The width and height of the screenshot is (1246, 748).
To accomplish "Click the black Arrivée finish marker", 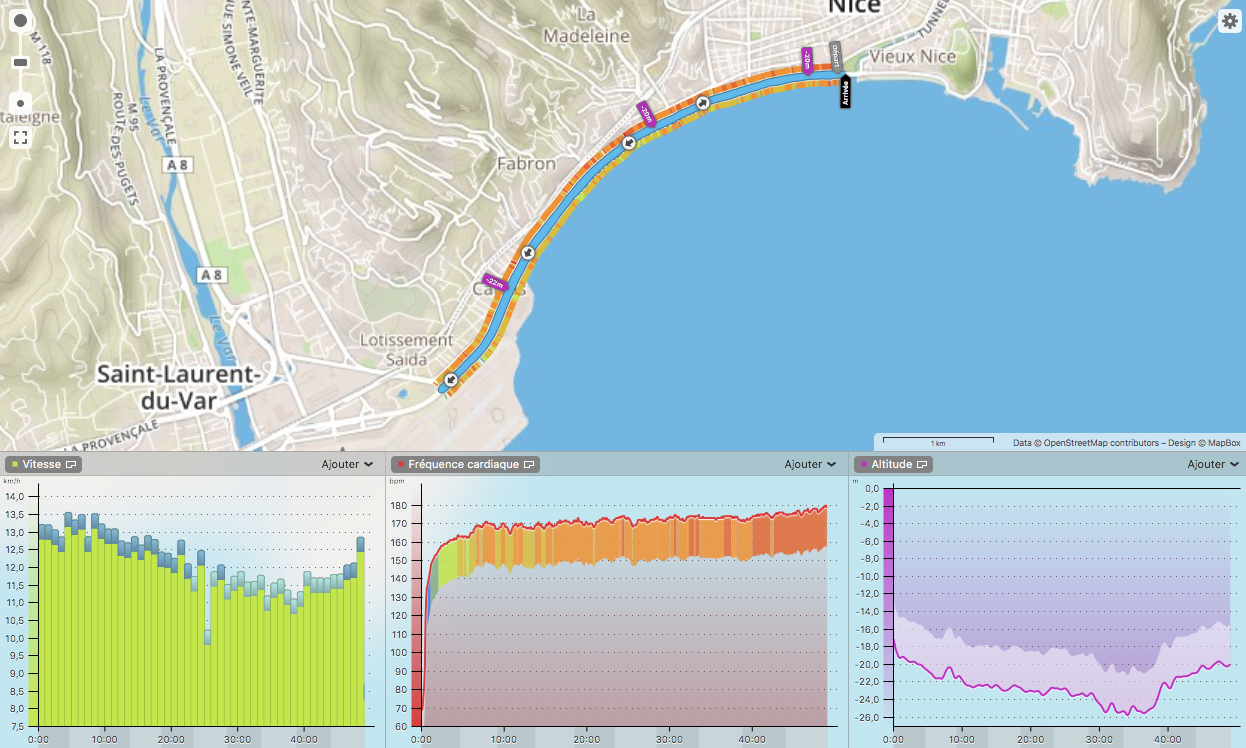I will click(x=845, y=92).
